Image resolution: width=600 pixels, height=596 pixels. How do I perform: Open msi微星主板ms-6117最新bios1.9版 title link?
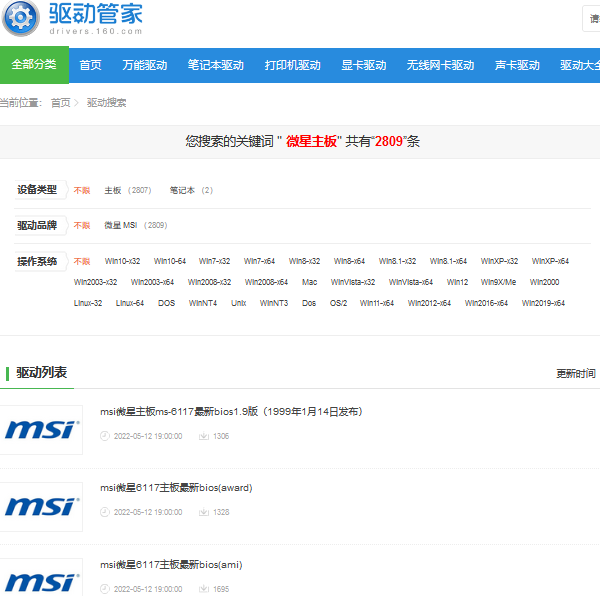232,412
